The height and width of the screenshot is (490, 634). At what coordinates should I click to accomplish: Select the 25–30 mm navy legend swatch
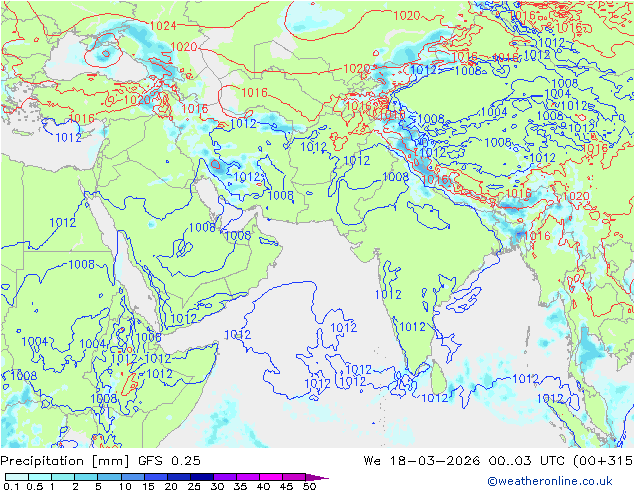[x=201, y=477]
